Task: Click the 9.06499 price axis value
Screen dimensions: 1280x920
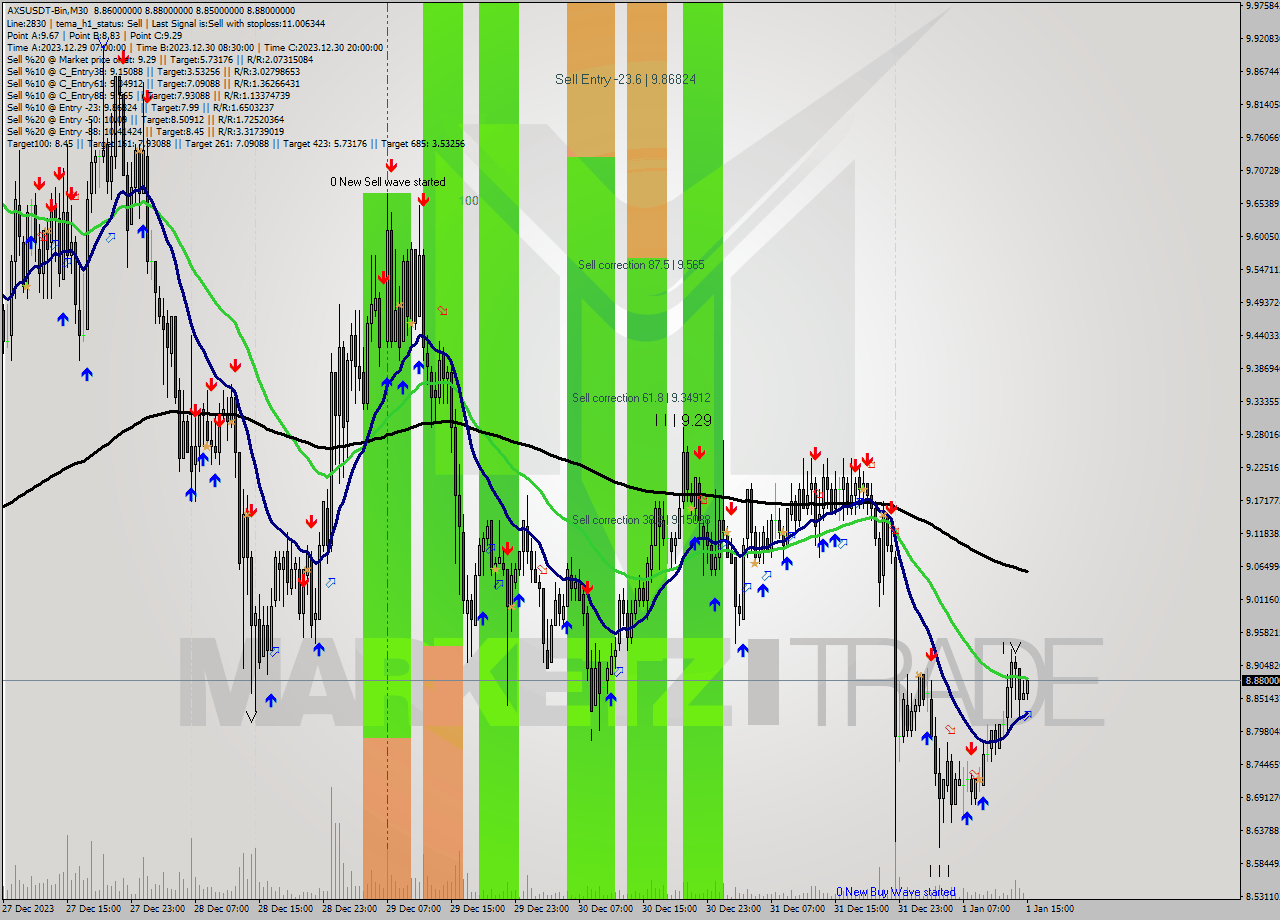Action: 1262,566
